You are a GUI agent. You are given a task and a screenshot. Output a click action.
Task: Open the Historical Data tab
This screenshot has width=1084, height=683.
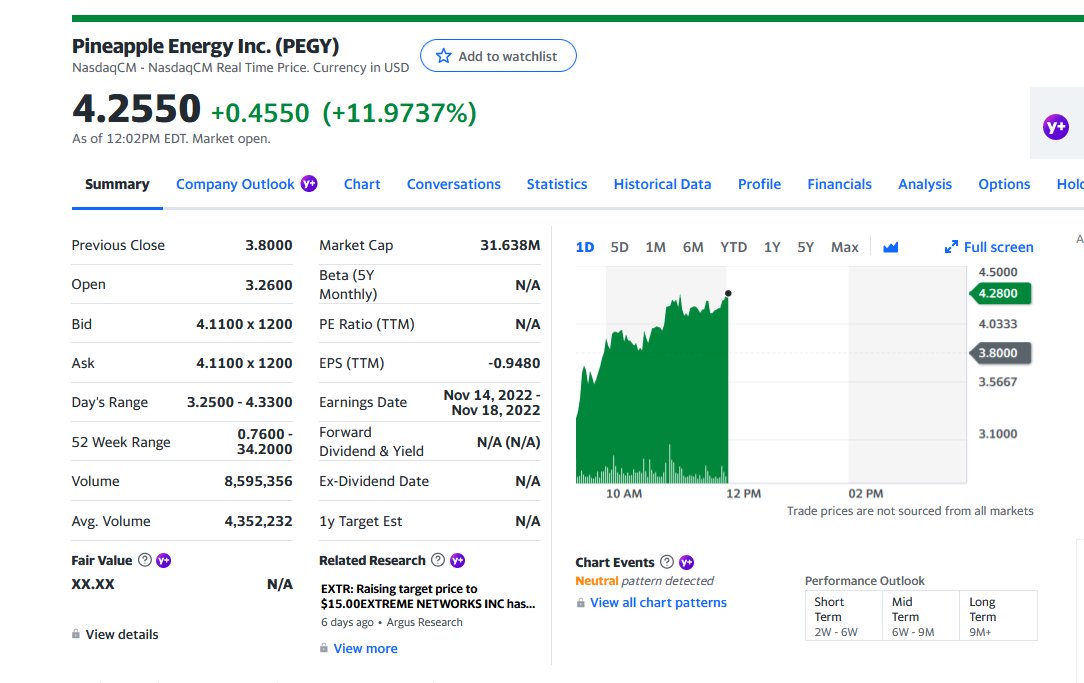pos(662,185)
